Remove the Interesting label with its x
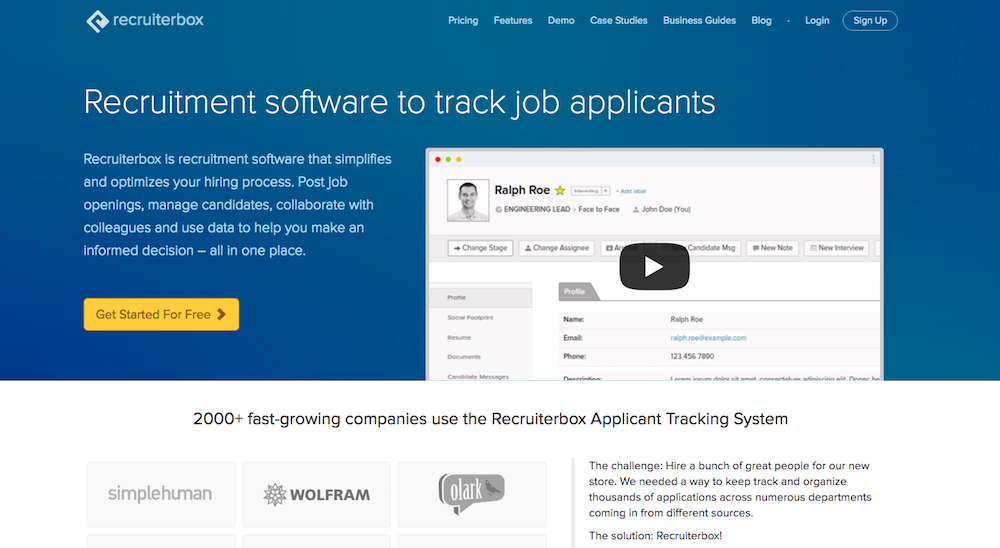Screen dimensions: 1000x548 [x=606, y=190]
